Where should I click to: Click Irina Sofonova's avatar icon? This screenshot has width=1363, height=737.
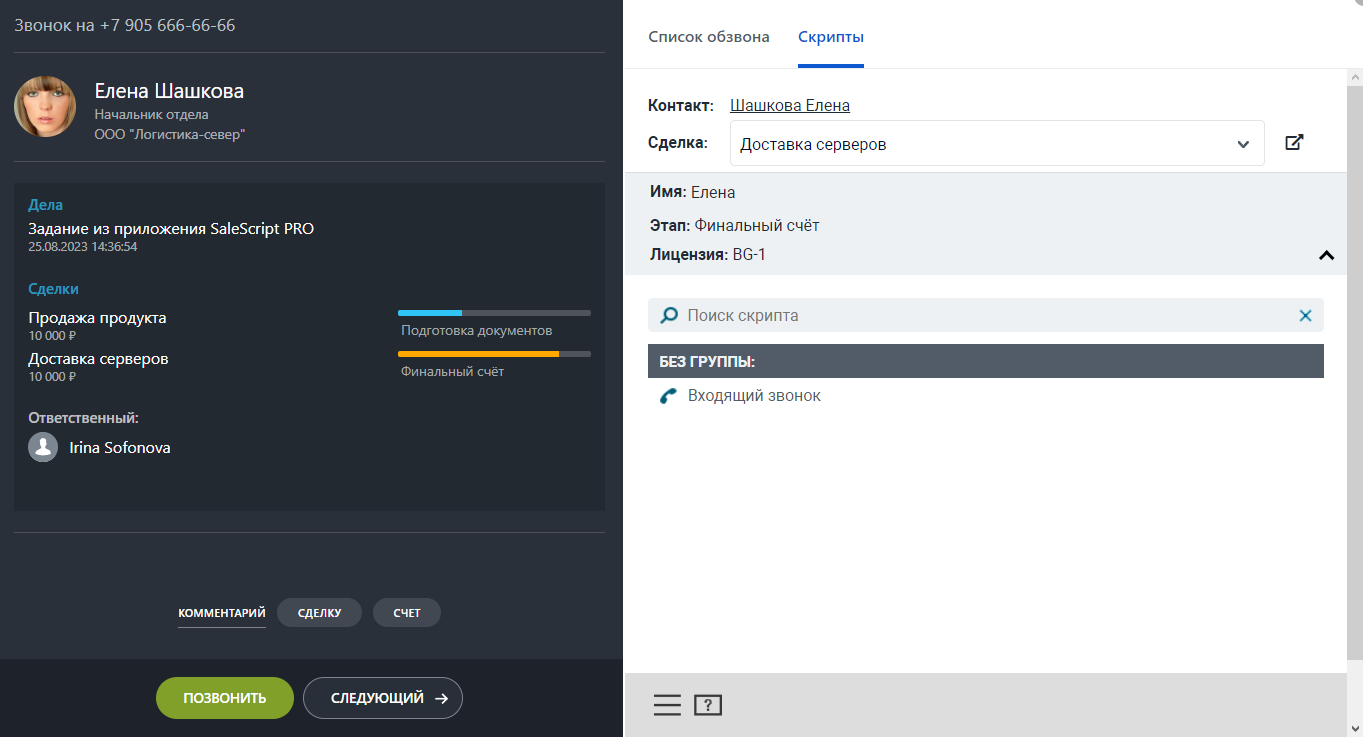coord(43,447)
